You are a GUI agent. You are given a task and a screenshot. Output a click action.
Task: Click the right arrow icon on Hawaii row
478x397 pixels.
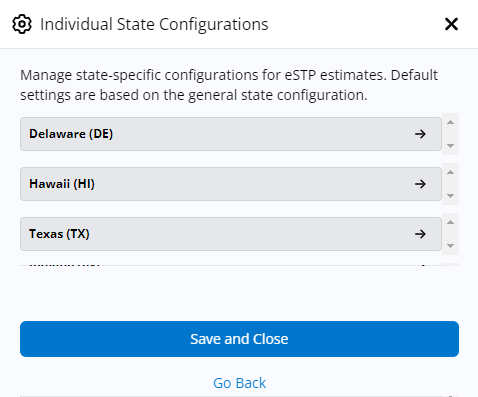[x=420, y=184]
